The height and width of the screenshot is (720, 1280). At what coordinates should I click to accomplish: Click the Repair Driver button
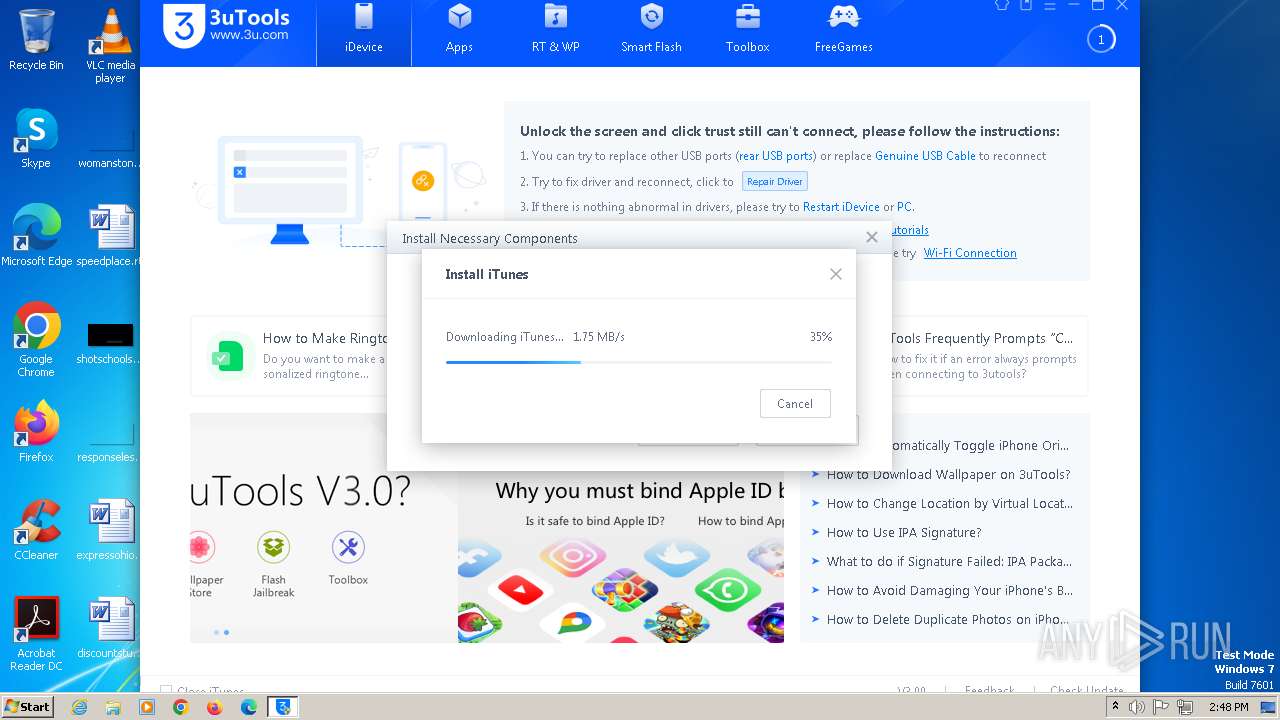[774, 182]
